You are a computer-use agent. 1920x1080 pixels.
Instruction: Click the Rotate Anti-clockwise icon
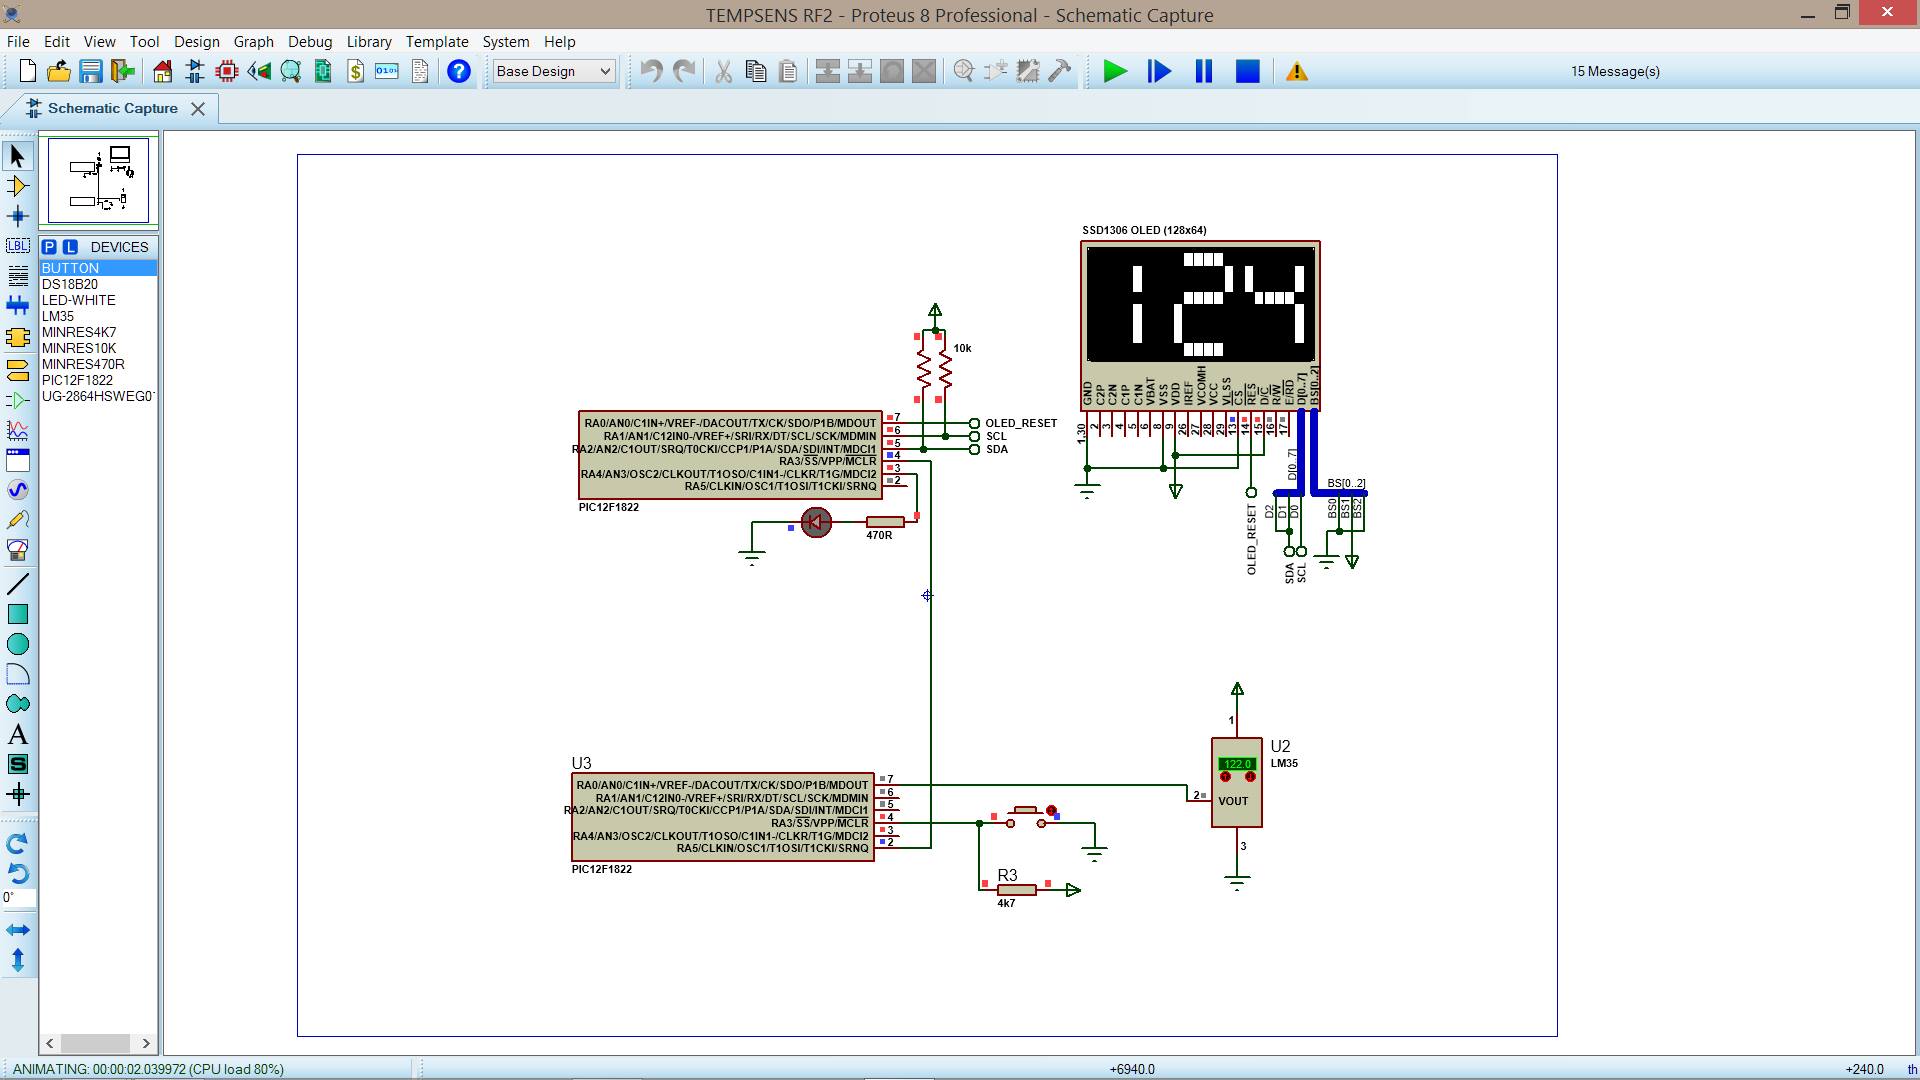[18, 873]
